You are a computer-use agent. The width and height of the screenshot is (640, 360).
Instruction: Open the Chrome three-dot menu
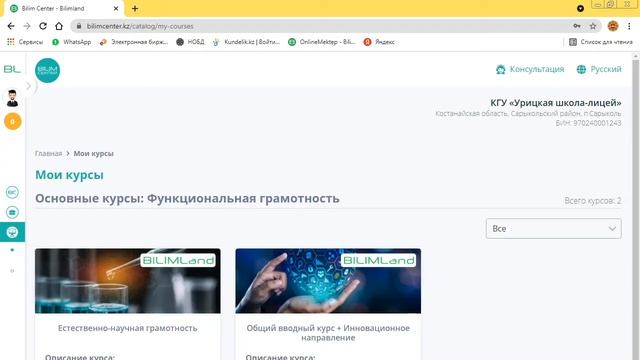[x=629, y=26]
